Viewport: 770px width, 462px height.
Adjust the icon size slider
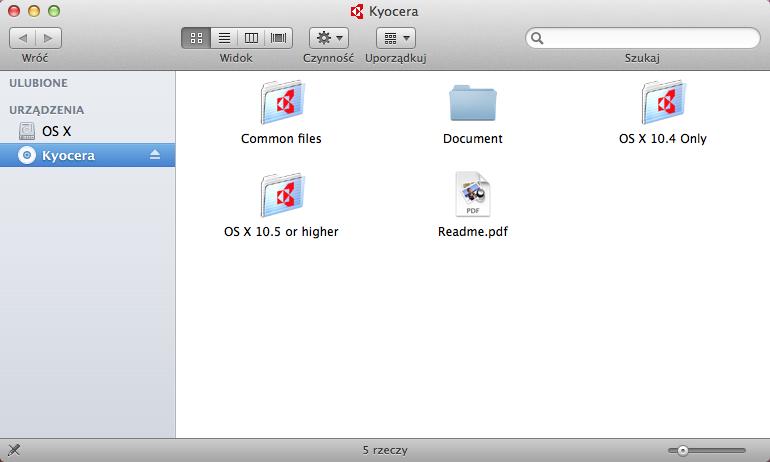[707, 450]
